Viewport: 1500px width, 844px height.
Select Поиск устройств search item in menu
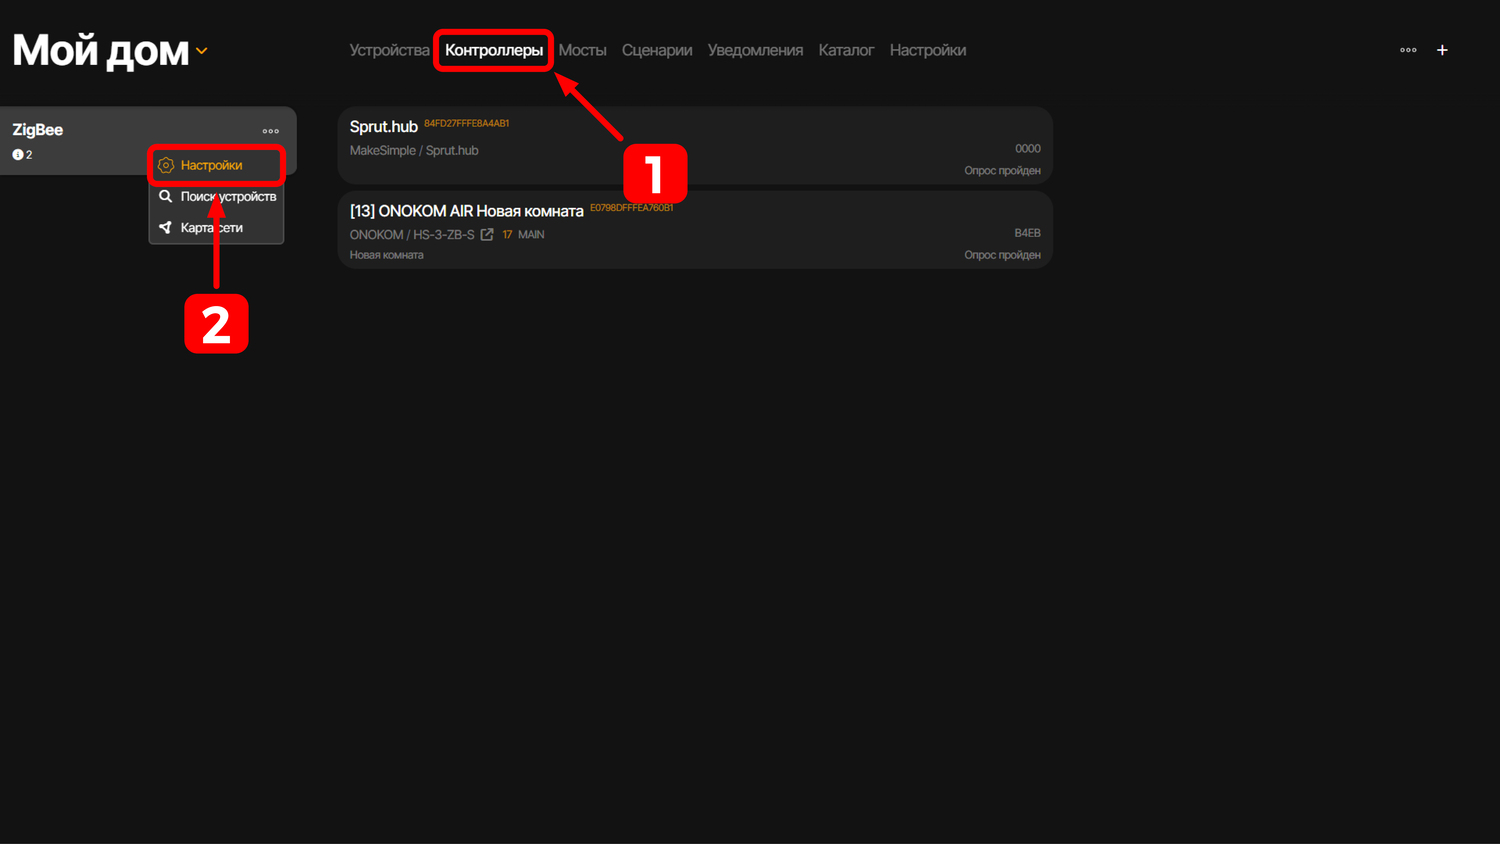tap(227, 197)
